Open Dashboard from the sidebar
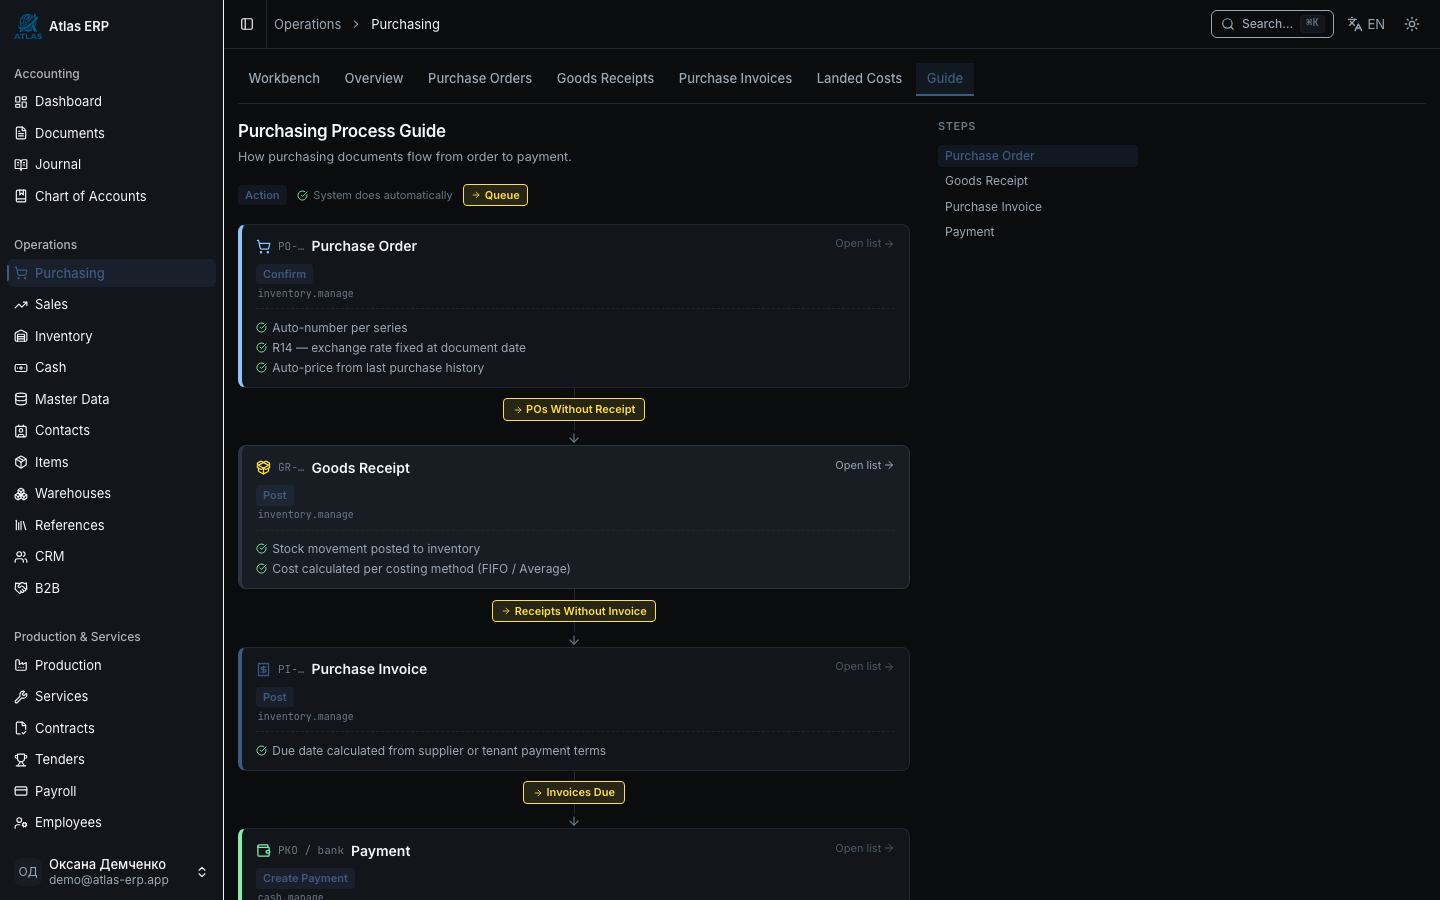 point(111,101)
